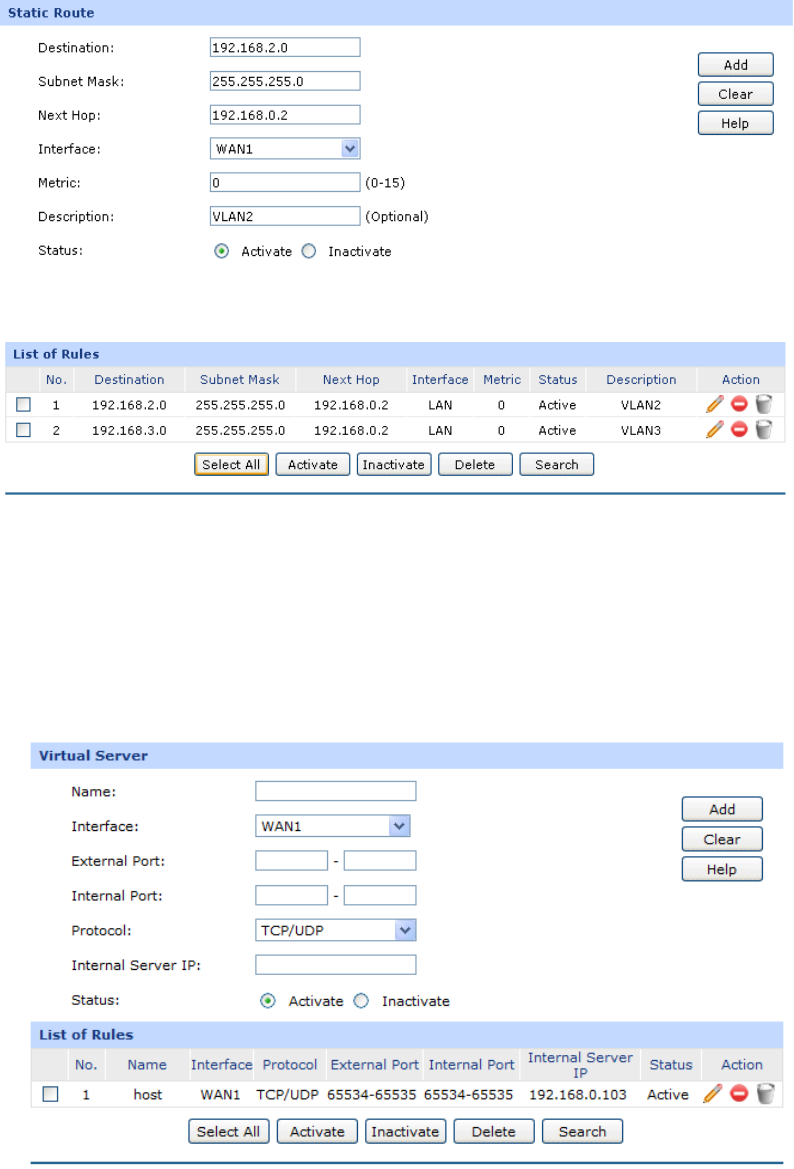Disable static route rule VLAN3 red icon
Image resolution: width=794 pixels, height=1169 pixels.
click(739, 429)
